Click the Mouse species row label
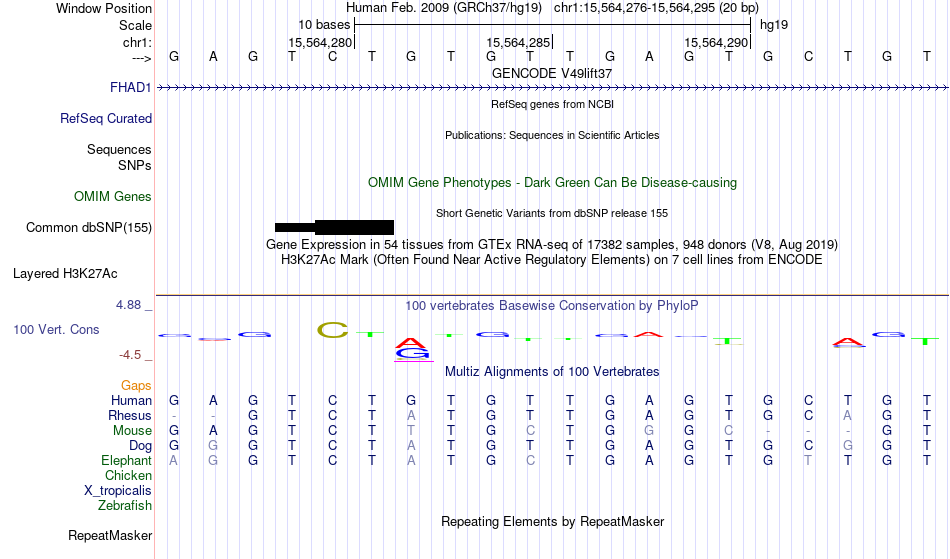 click(132, 431)
